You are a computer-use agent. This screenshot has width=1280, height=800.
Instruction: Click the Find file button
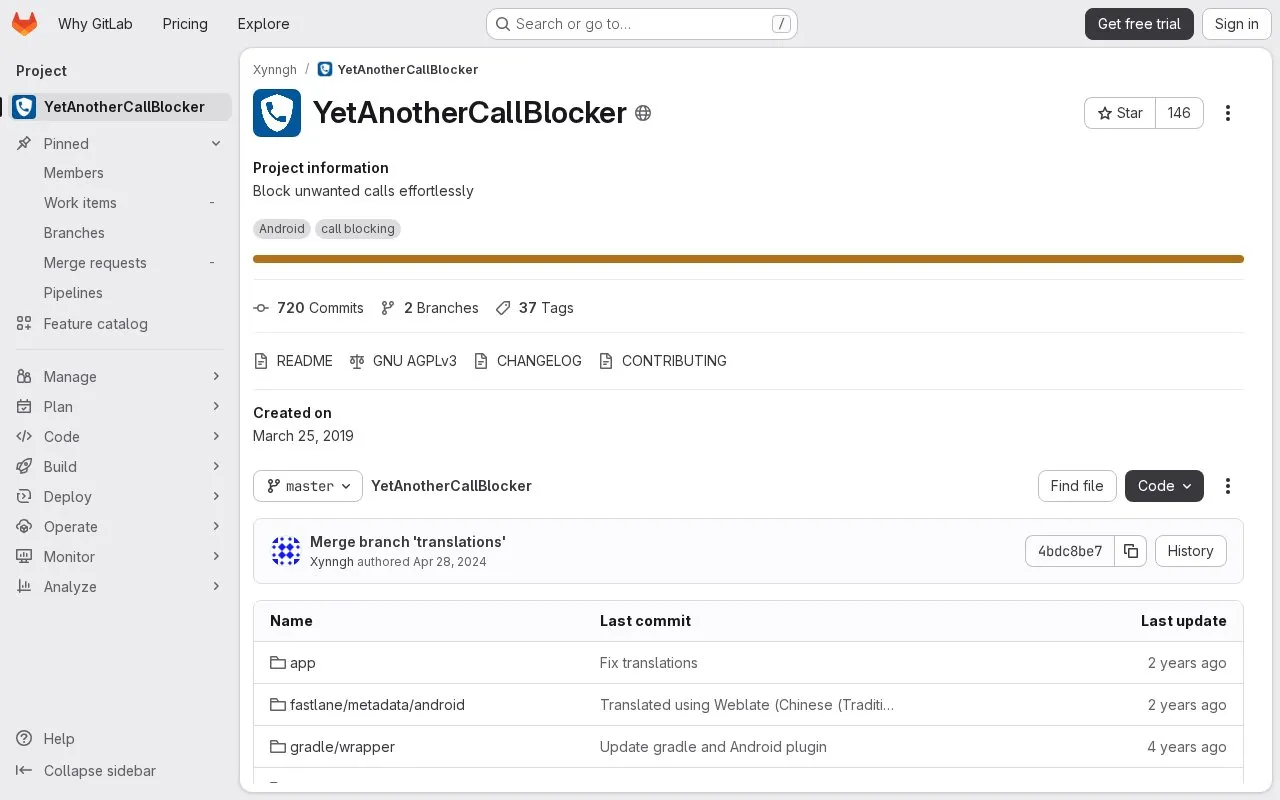1077,486
